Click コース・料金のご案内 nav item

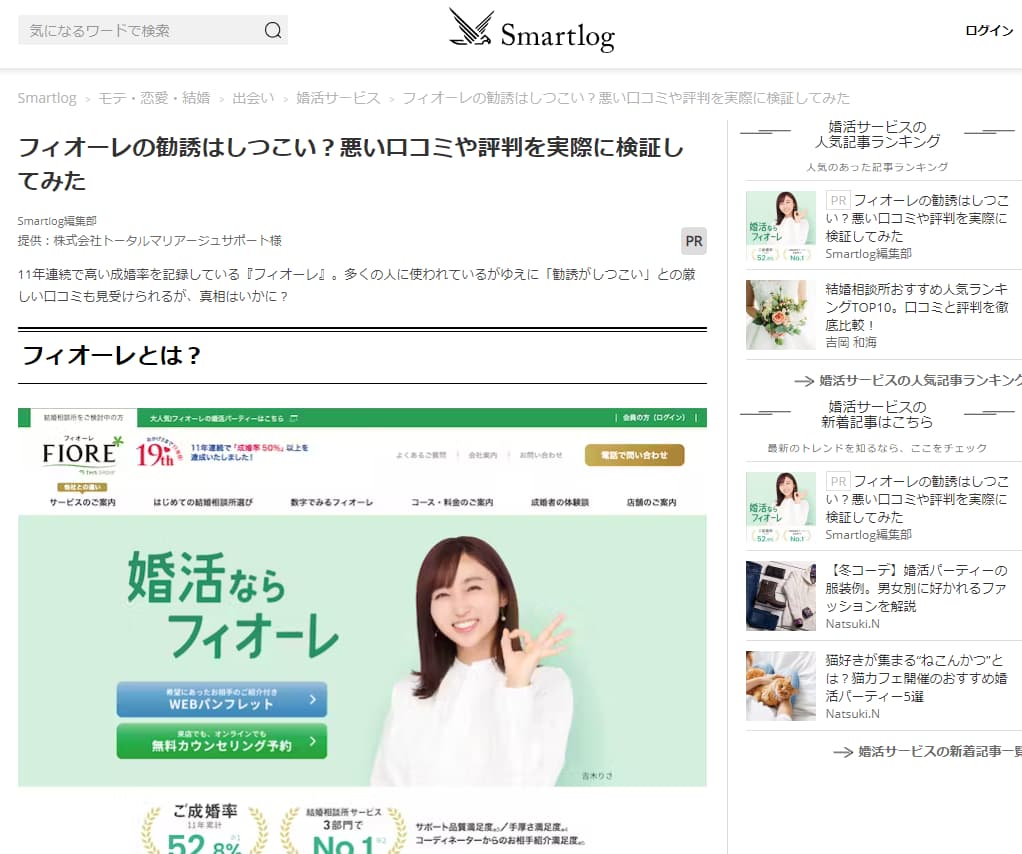coord(452,502)
